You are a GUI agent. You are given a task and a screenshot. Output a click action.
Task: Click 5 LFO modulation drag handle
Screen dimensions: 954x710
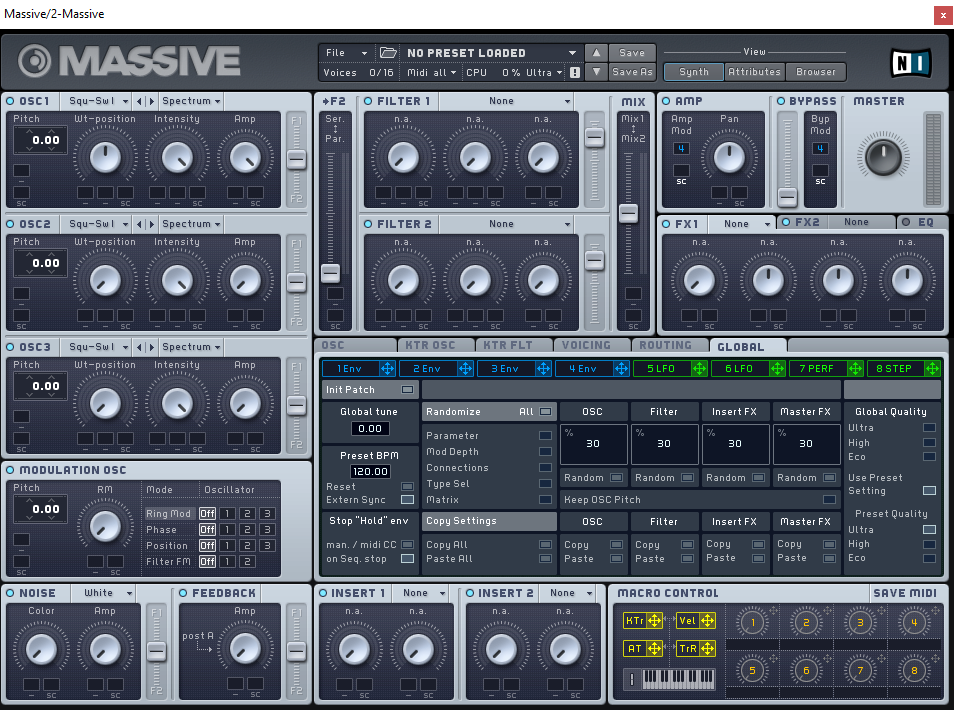(x=699, y=368)
